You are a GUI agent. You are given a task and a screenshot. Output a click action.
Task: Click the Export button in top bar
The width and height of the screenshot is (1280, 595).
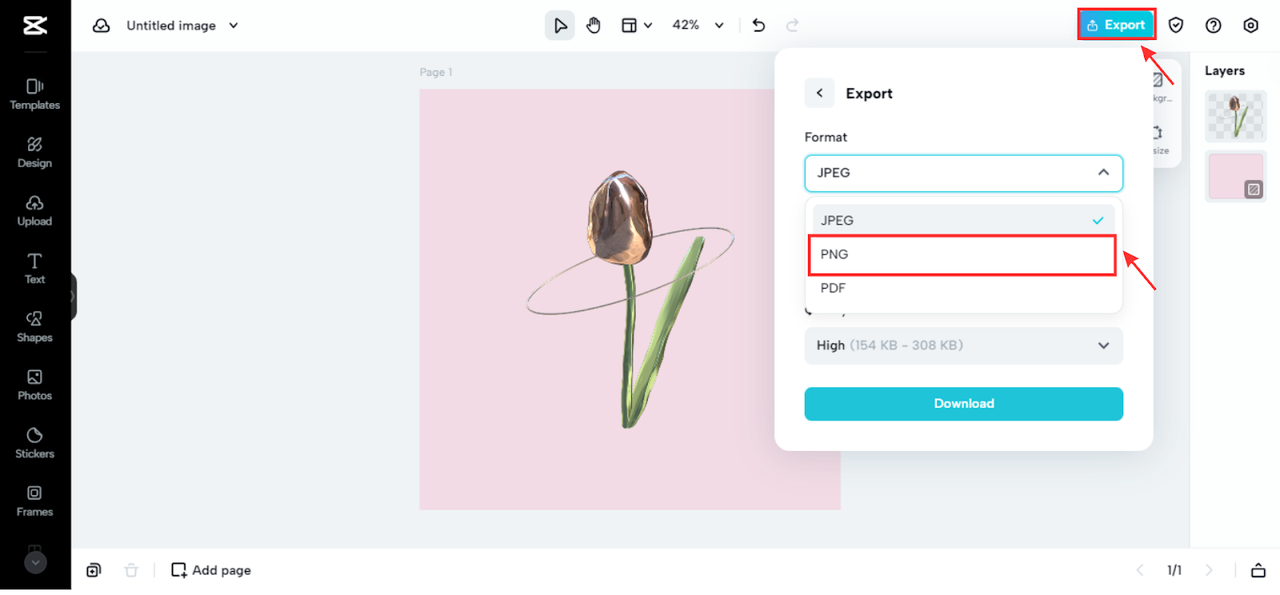click(x=1116, y=25)
